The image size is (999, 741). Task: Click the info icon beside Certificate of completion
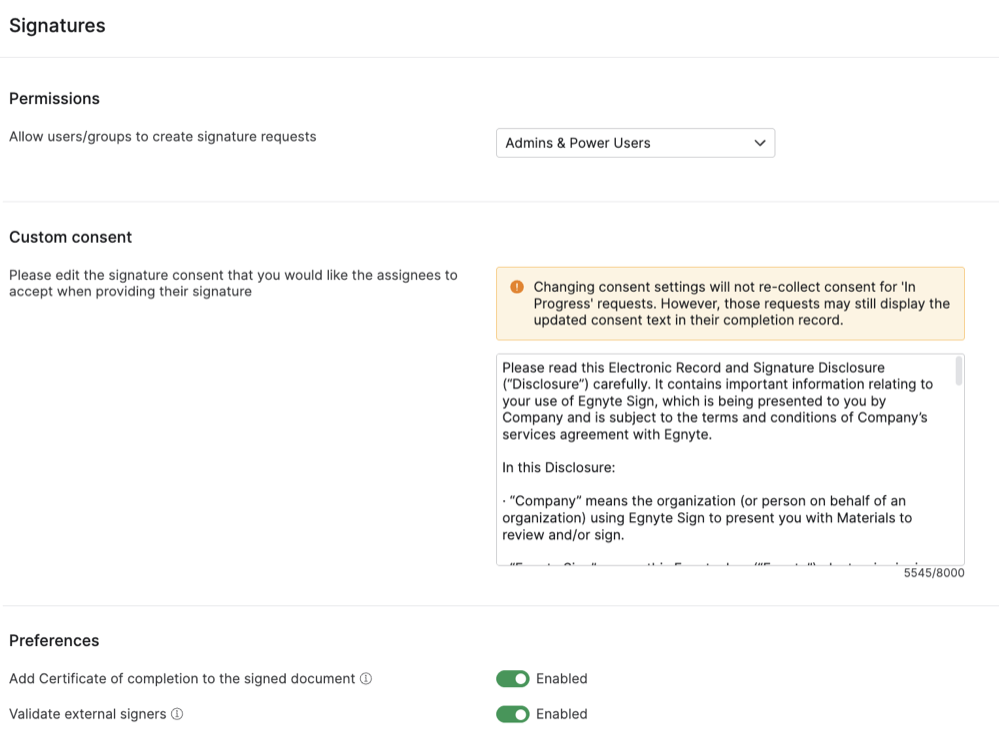coord(366,678)
